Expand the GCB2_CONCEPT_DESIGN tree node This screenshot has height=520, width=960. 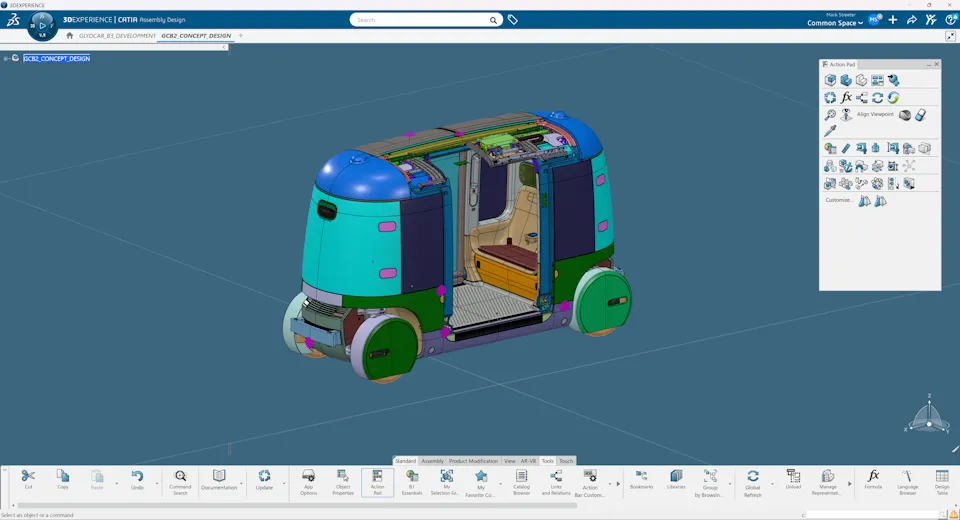tap(7, 58)
